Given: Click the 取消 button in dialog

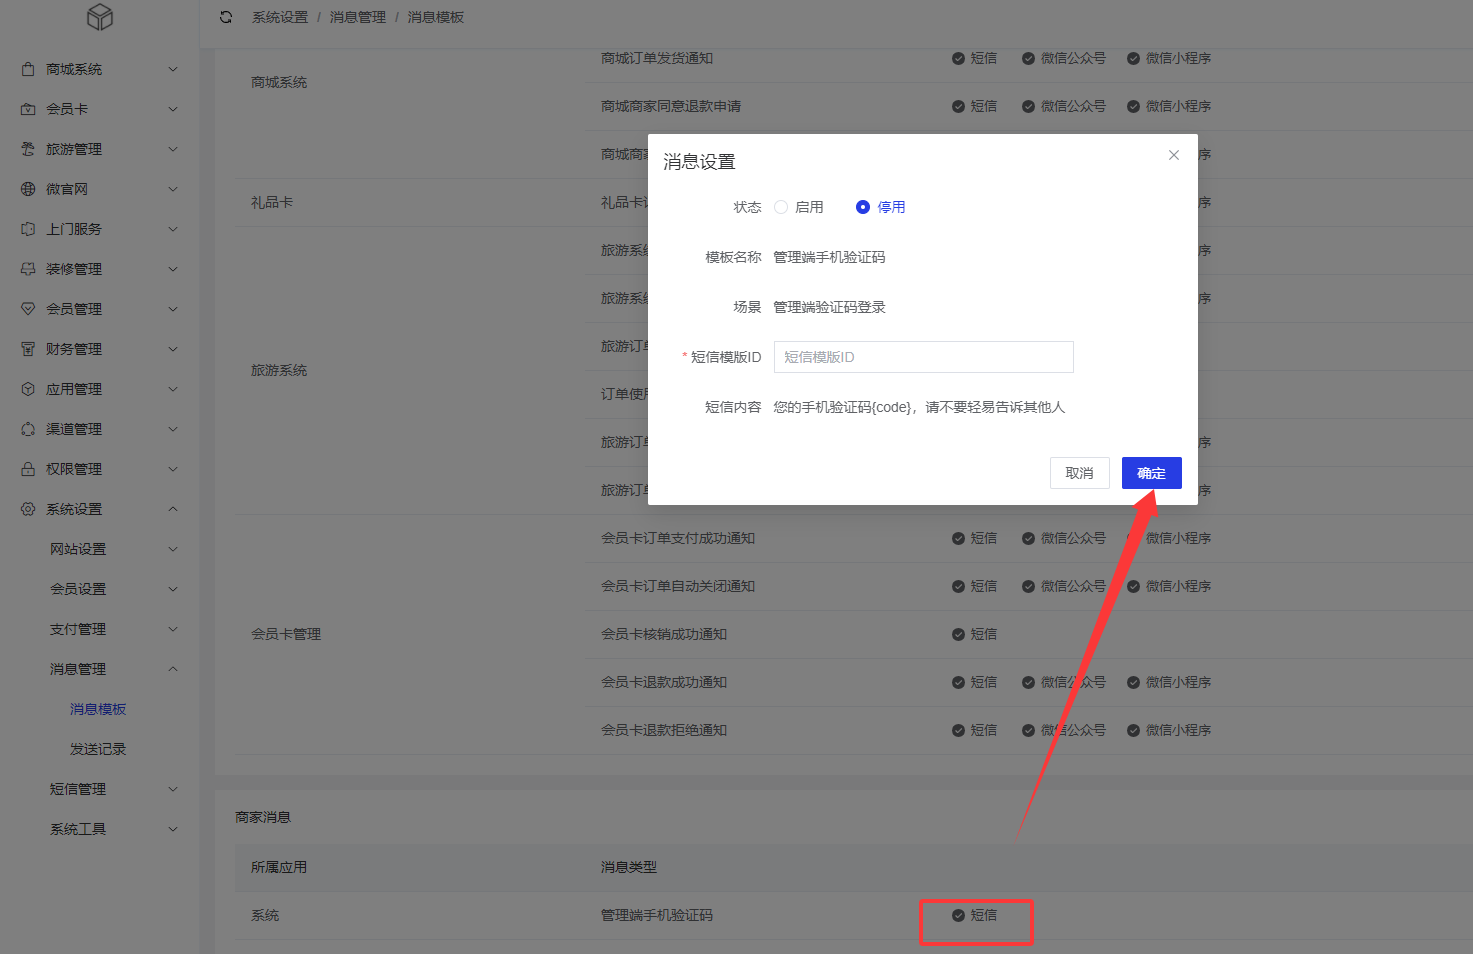Looking at the screenshot, I should point(1079,473).
